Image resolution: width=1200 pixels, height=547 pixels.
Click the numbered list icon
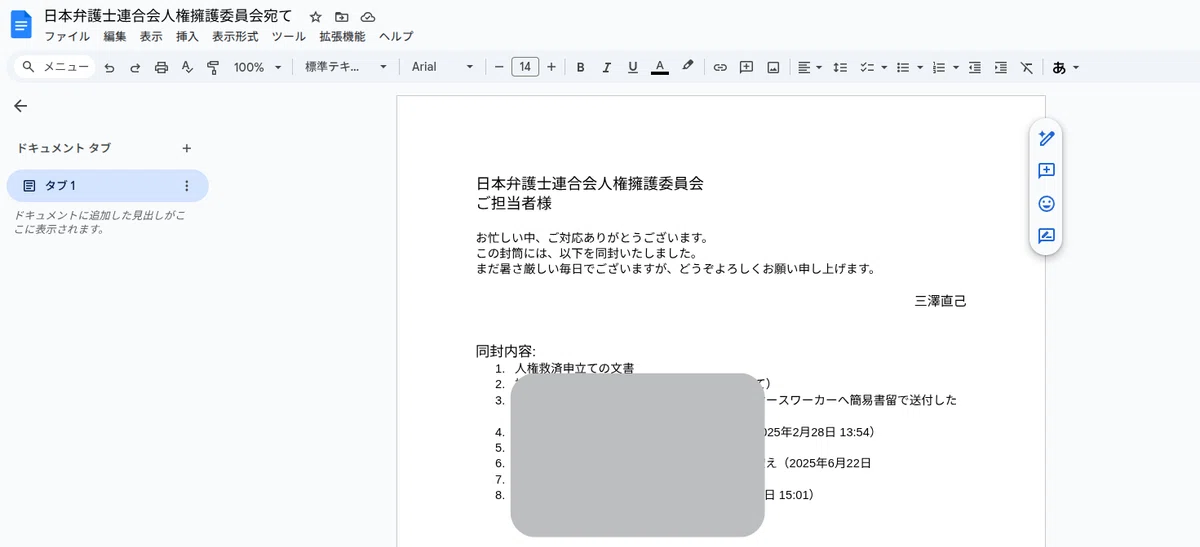coord(938,67)
